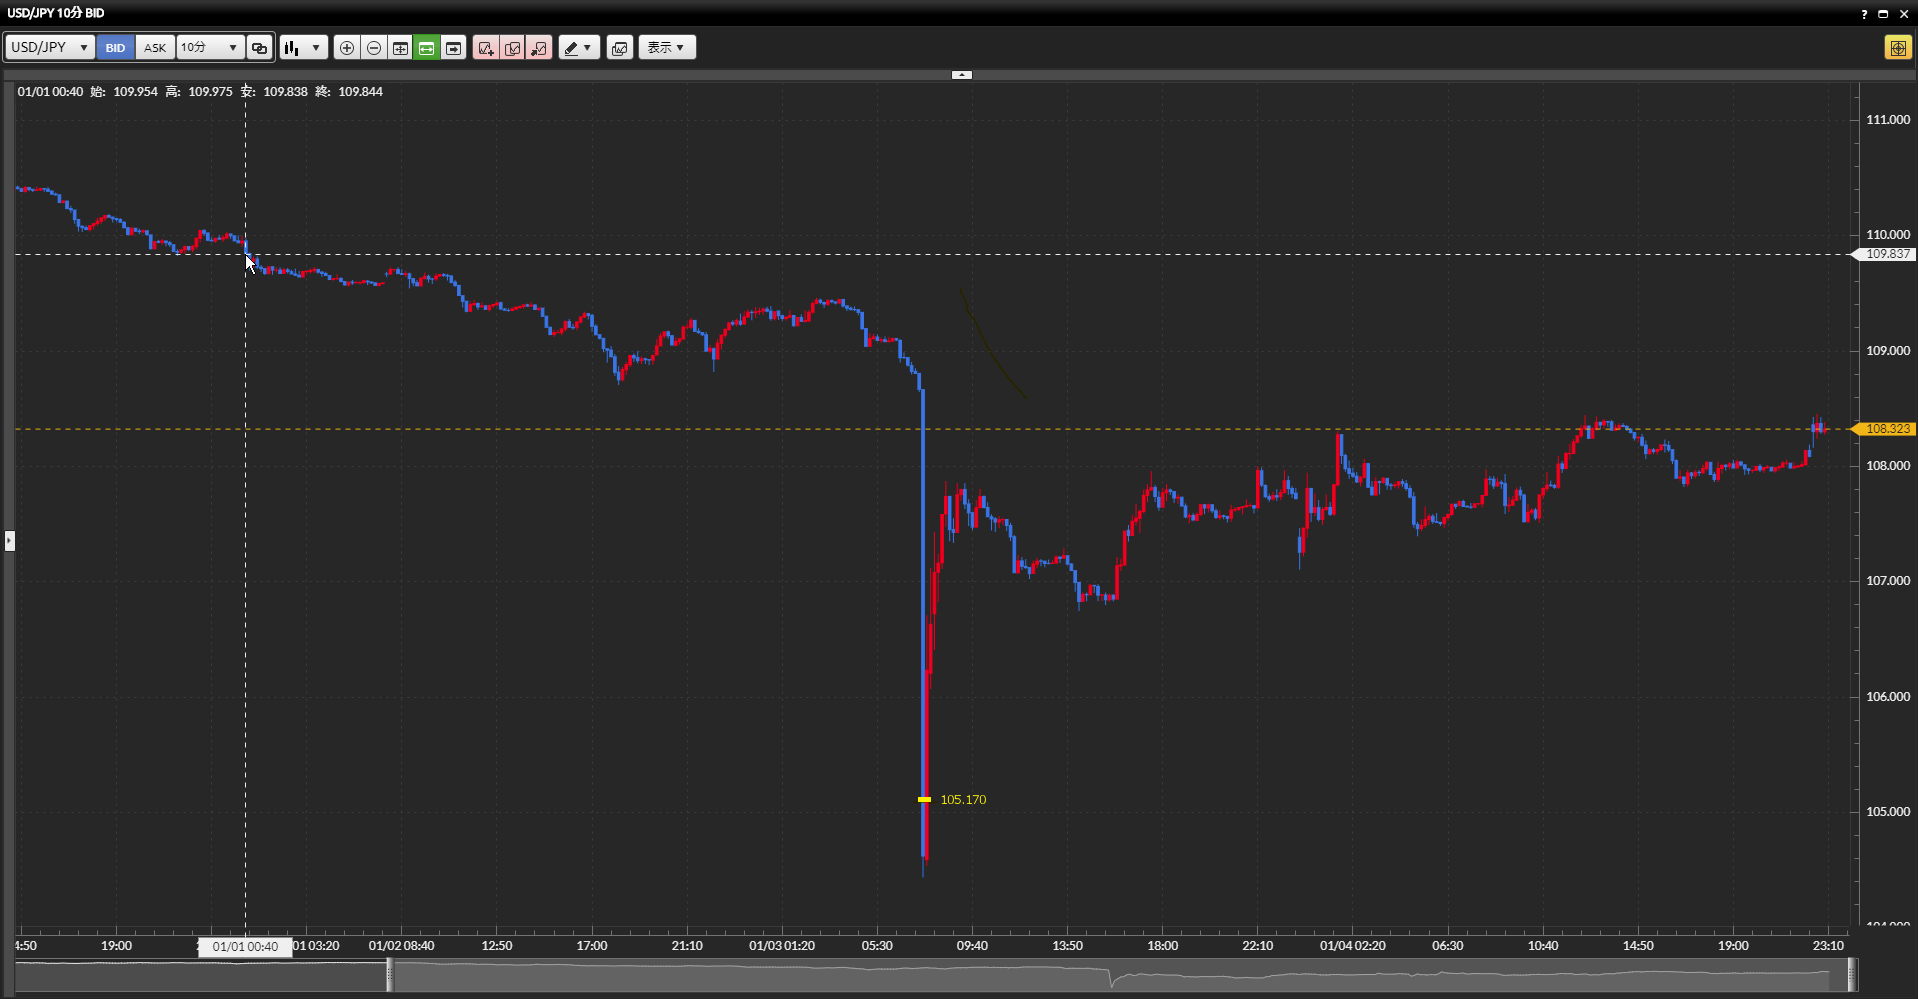Image resolution: width=1918 pixels, height=999 pixels.
Task: Toggle the green horizontal auto-scale button
Action: point(427,48)
